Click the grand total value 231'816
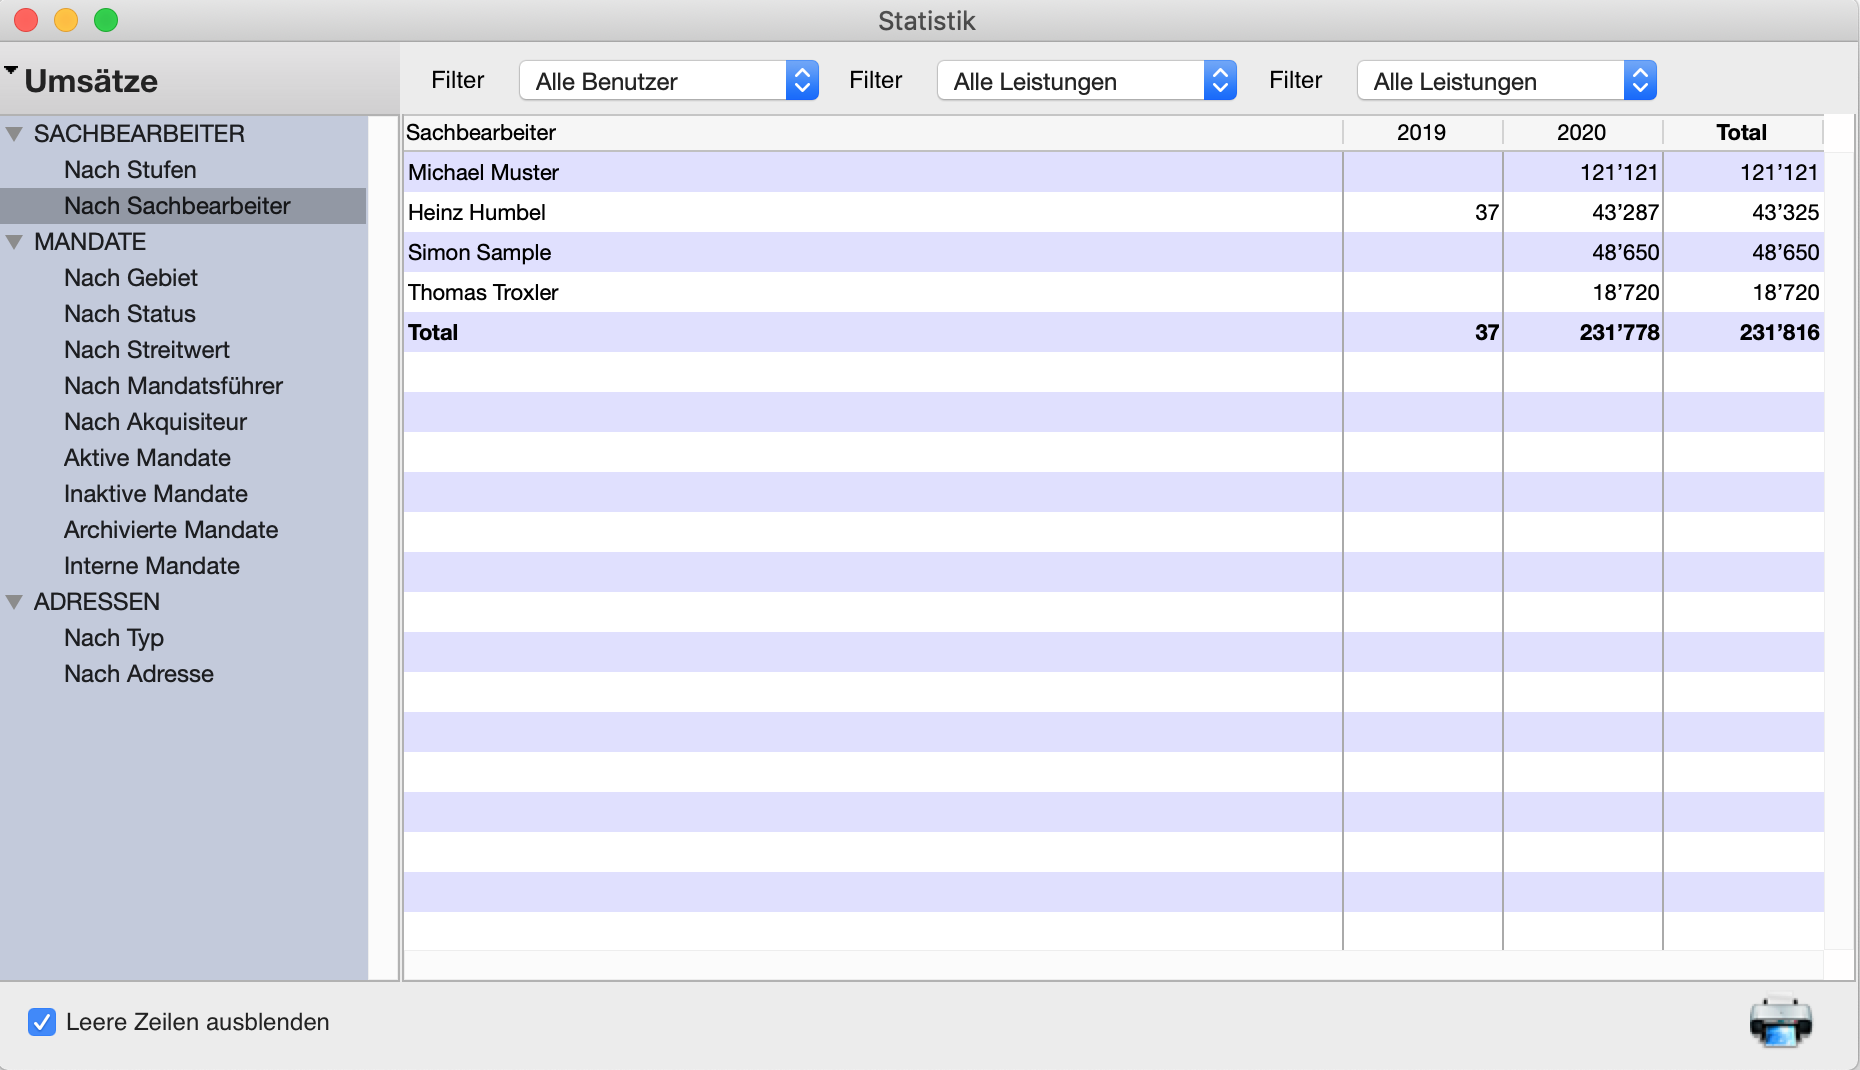Image resolution: width=1860 pixels, height=1070 pixels. tap(1779, 333)
